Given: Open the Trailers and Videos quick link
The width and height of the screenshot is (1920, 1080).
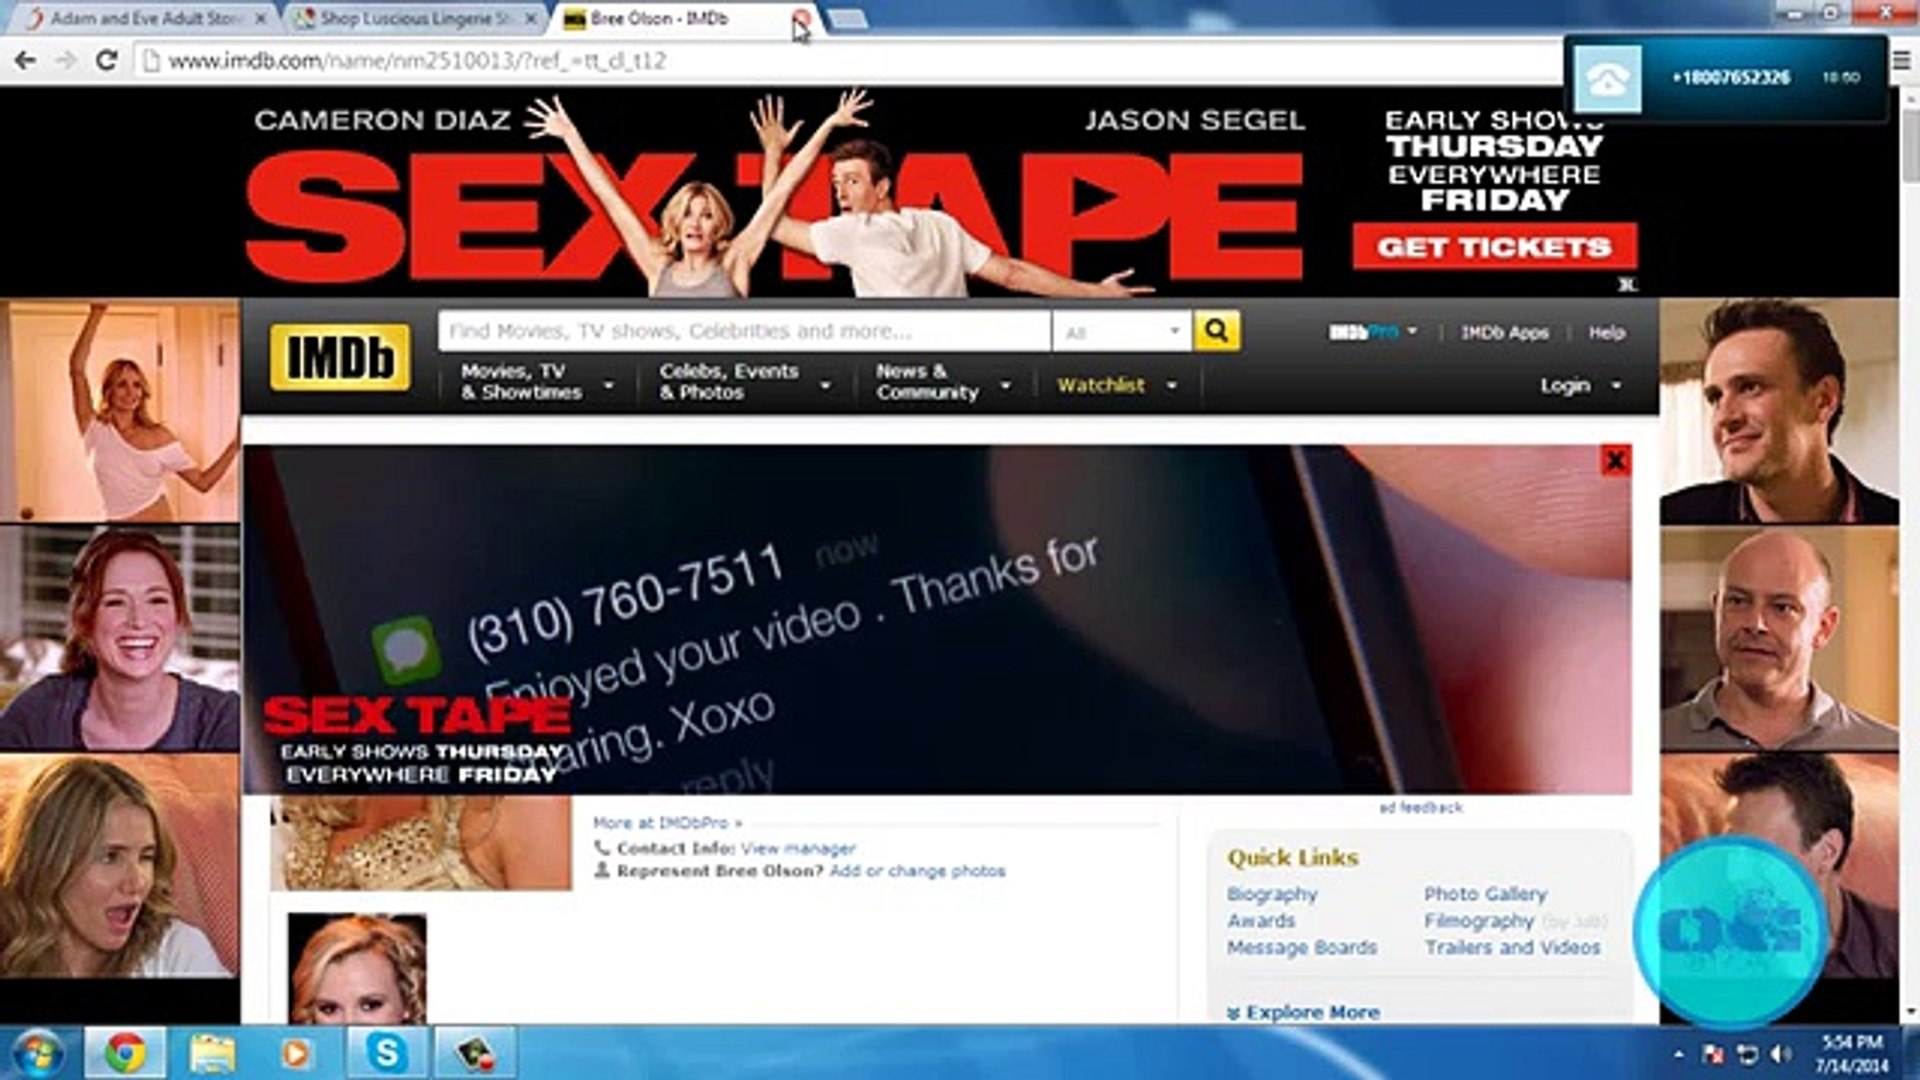Looking at the screenshot, I should (1512, 947).
